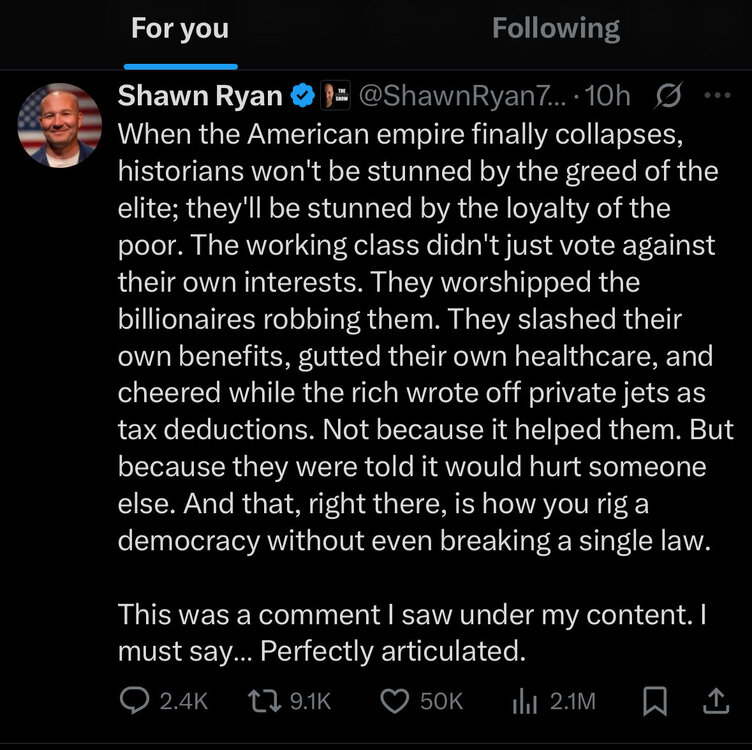This screenshot has width=752, height=750.
Task: Open The Show affiliate badge
Action: [334, 96]
